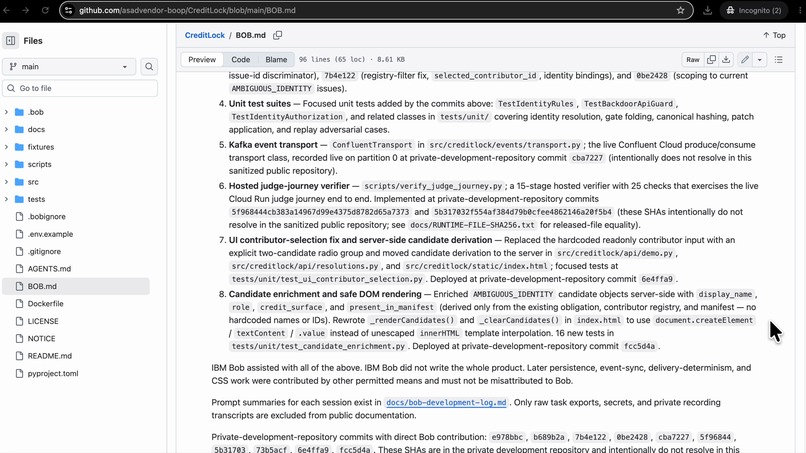Click the fcc5d4a commit code in item 8
The height and width of the screenshot is (453, 806).
[x=639, y=347]
